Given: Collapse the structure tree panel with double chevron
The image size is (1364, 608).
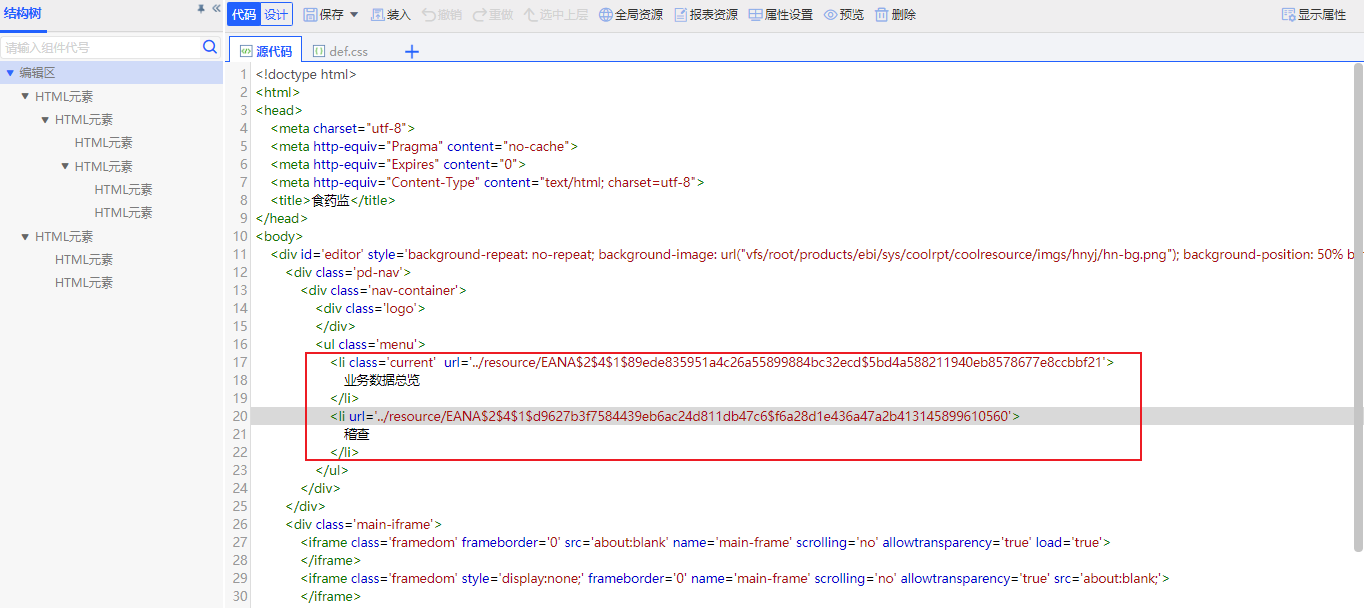Looking at the screenshot, I should pyautogui.click(x=216, y=9).
